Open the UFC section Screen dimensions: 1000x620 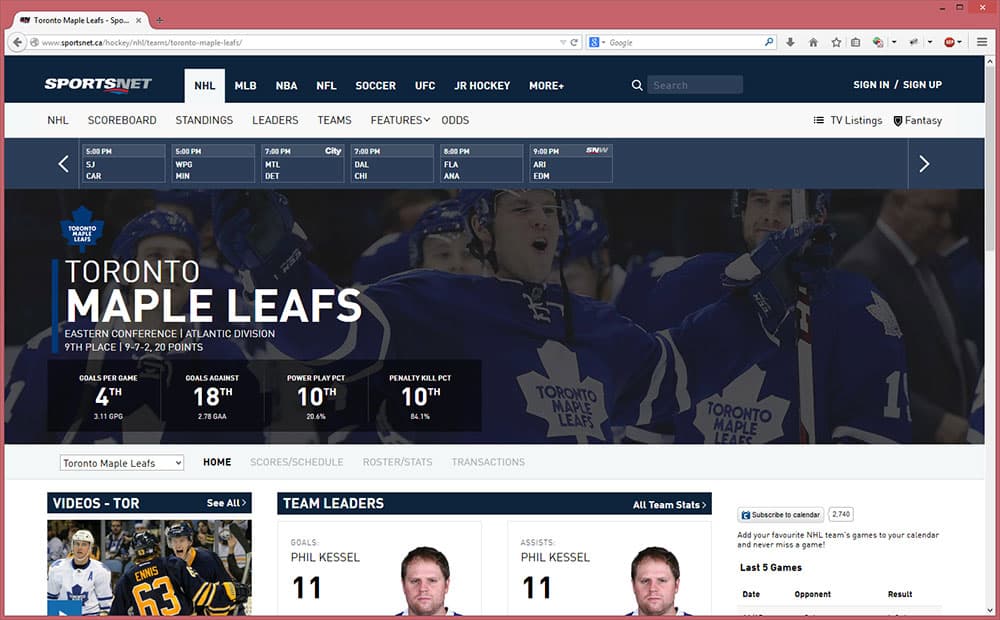[x=425, y=85]
